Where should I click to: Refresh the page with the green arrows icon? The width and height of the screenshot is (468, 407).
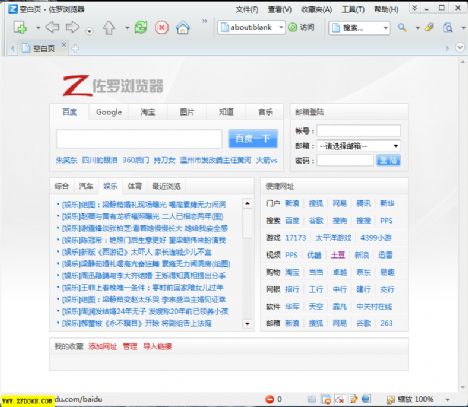pos(141,27)
